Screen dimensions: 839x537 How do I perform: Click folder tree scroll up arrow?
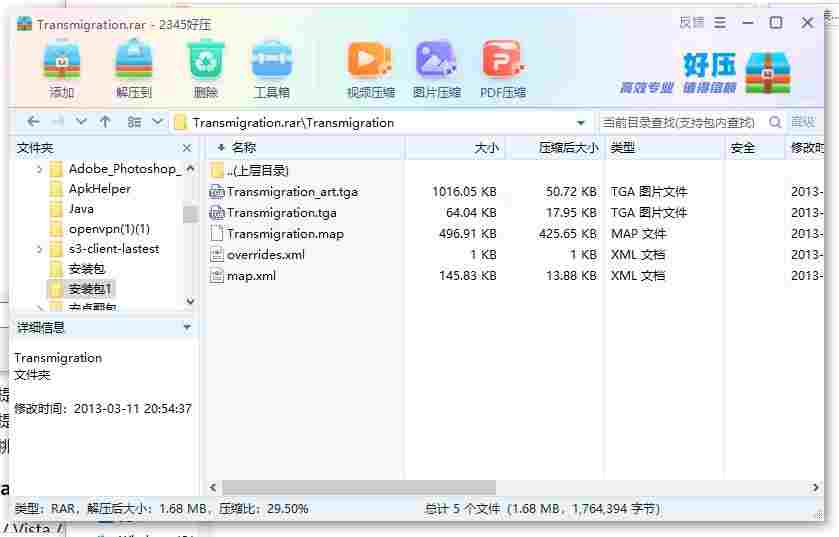tap(190, 168)
